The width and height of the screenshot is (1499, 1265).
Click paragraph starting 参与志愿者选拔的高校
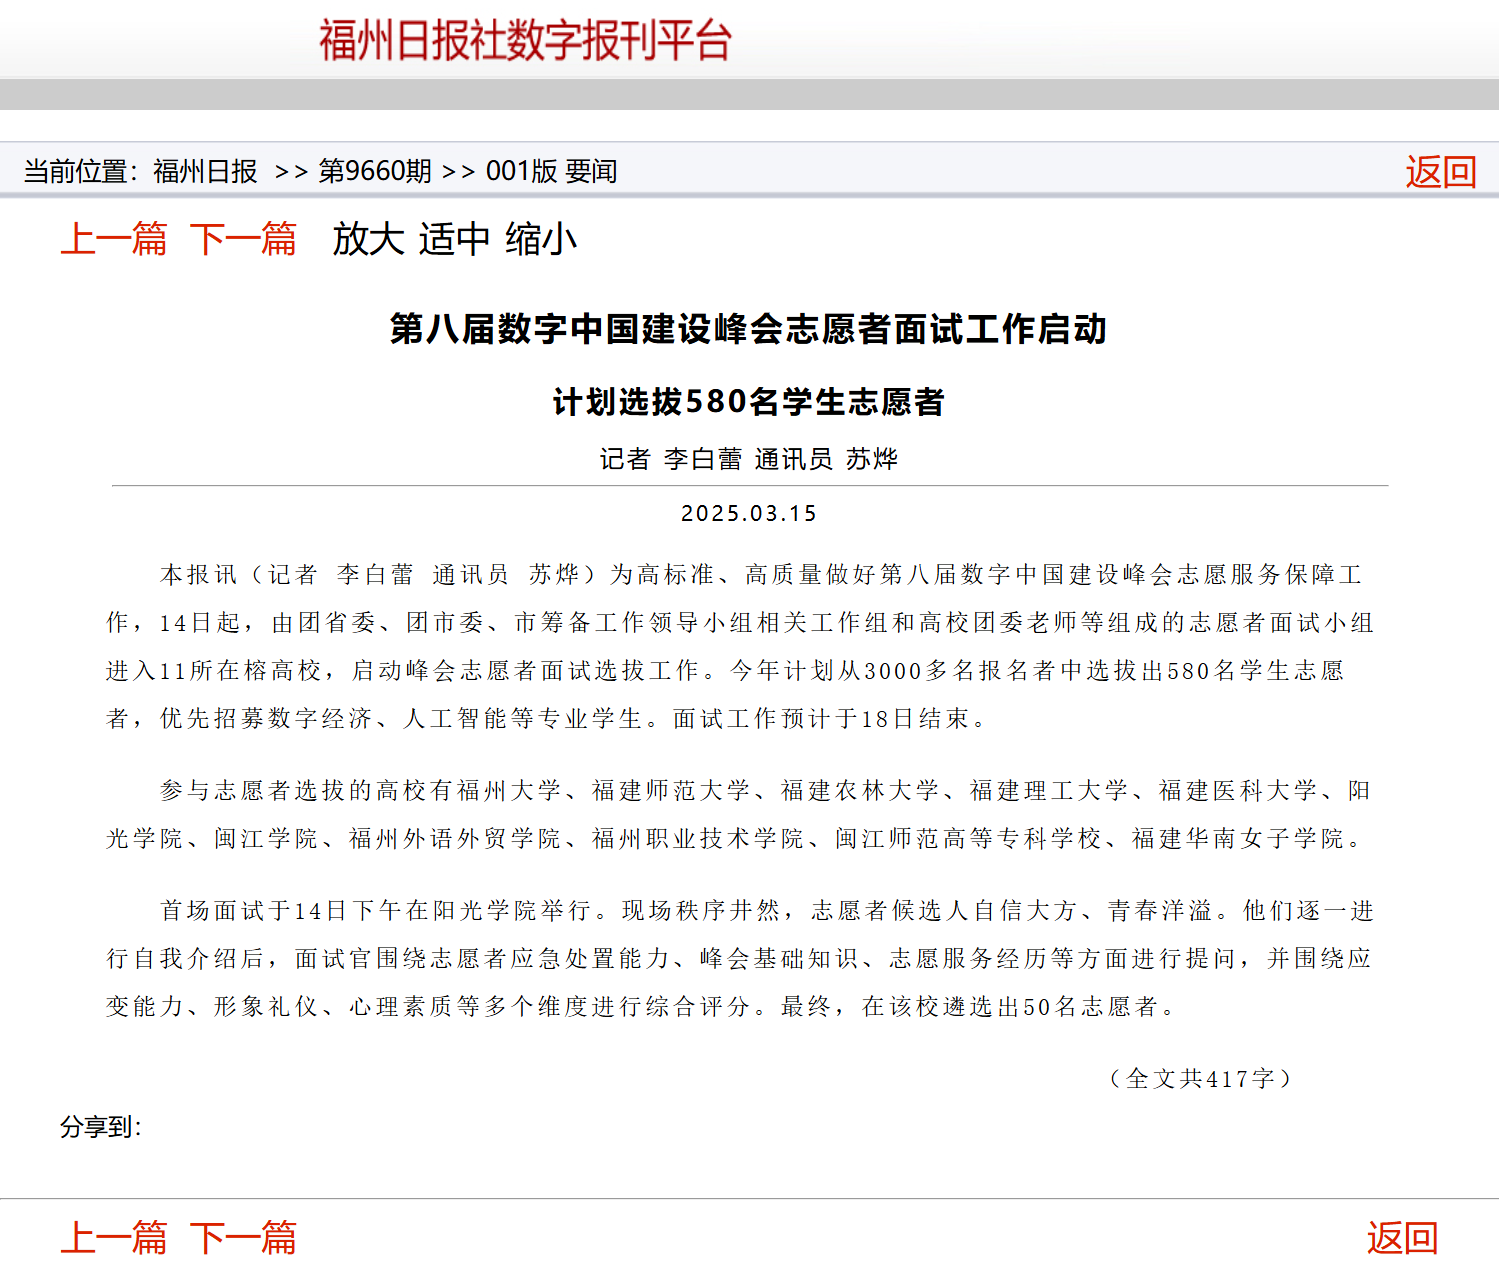pos(739,815)
